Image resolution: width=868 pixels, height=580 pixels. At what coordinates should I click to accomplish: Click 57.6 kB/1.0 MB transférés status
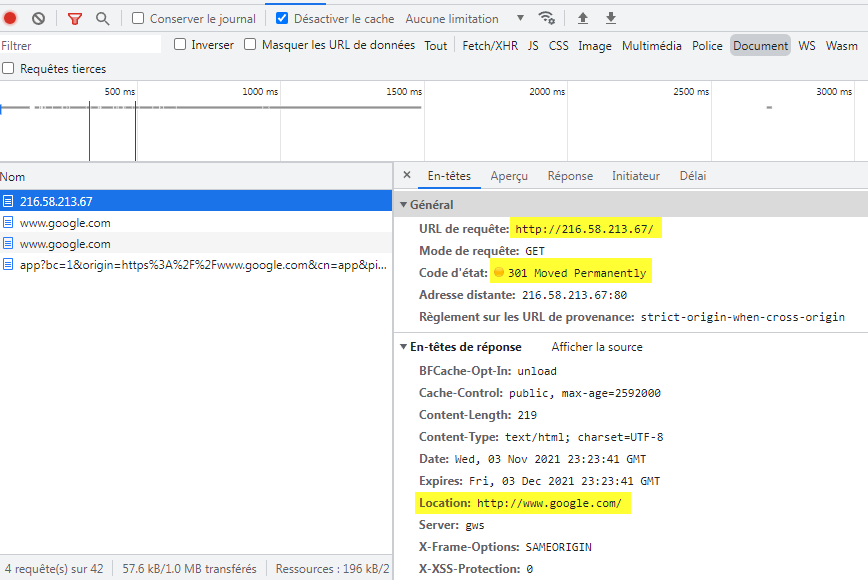tap(189, 569)
